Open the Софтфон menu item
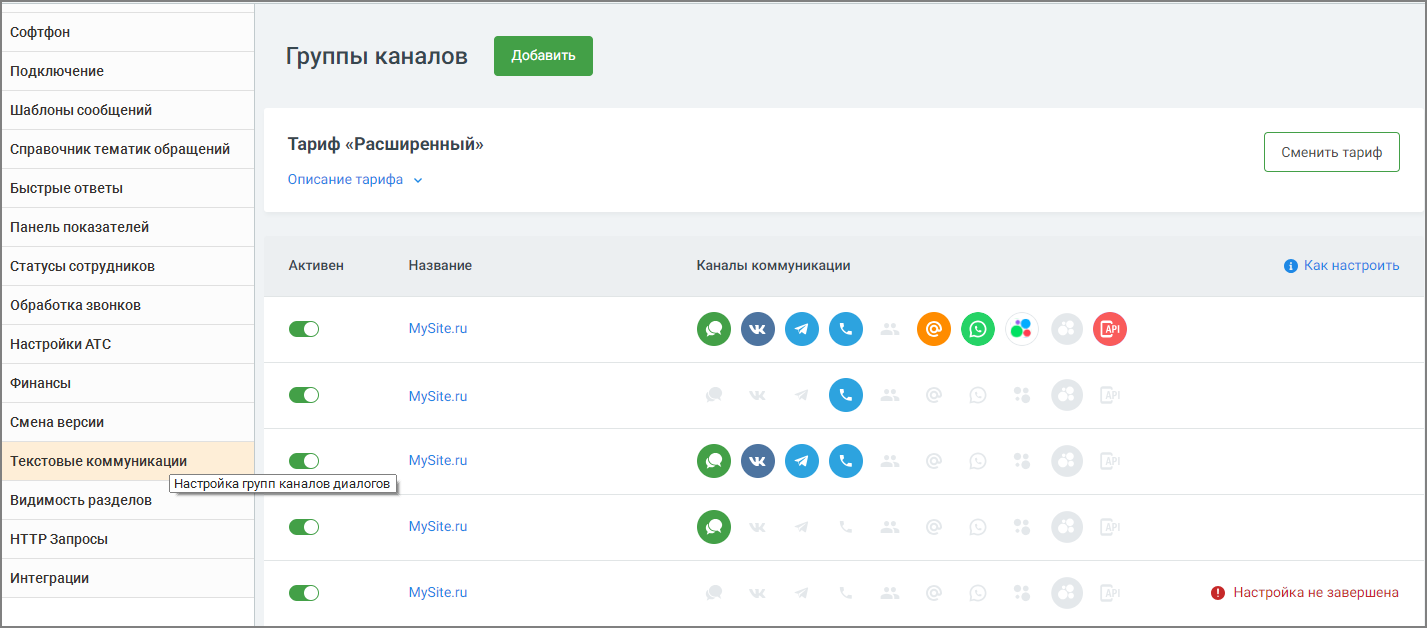The image size is (1427, 628). pyautogui.click(x=127, y=32)
